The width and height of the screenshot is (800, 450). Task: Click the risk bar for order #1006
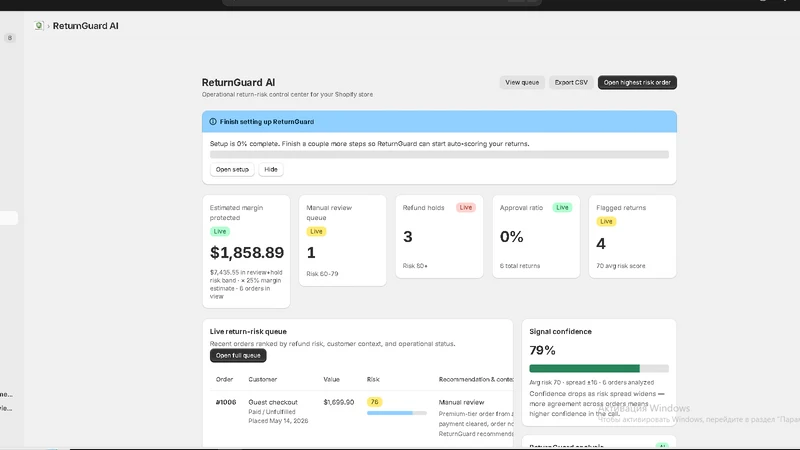click(396, 413)
